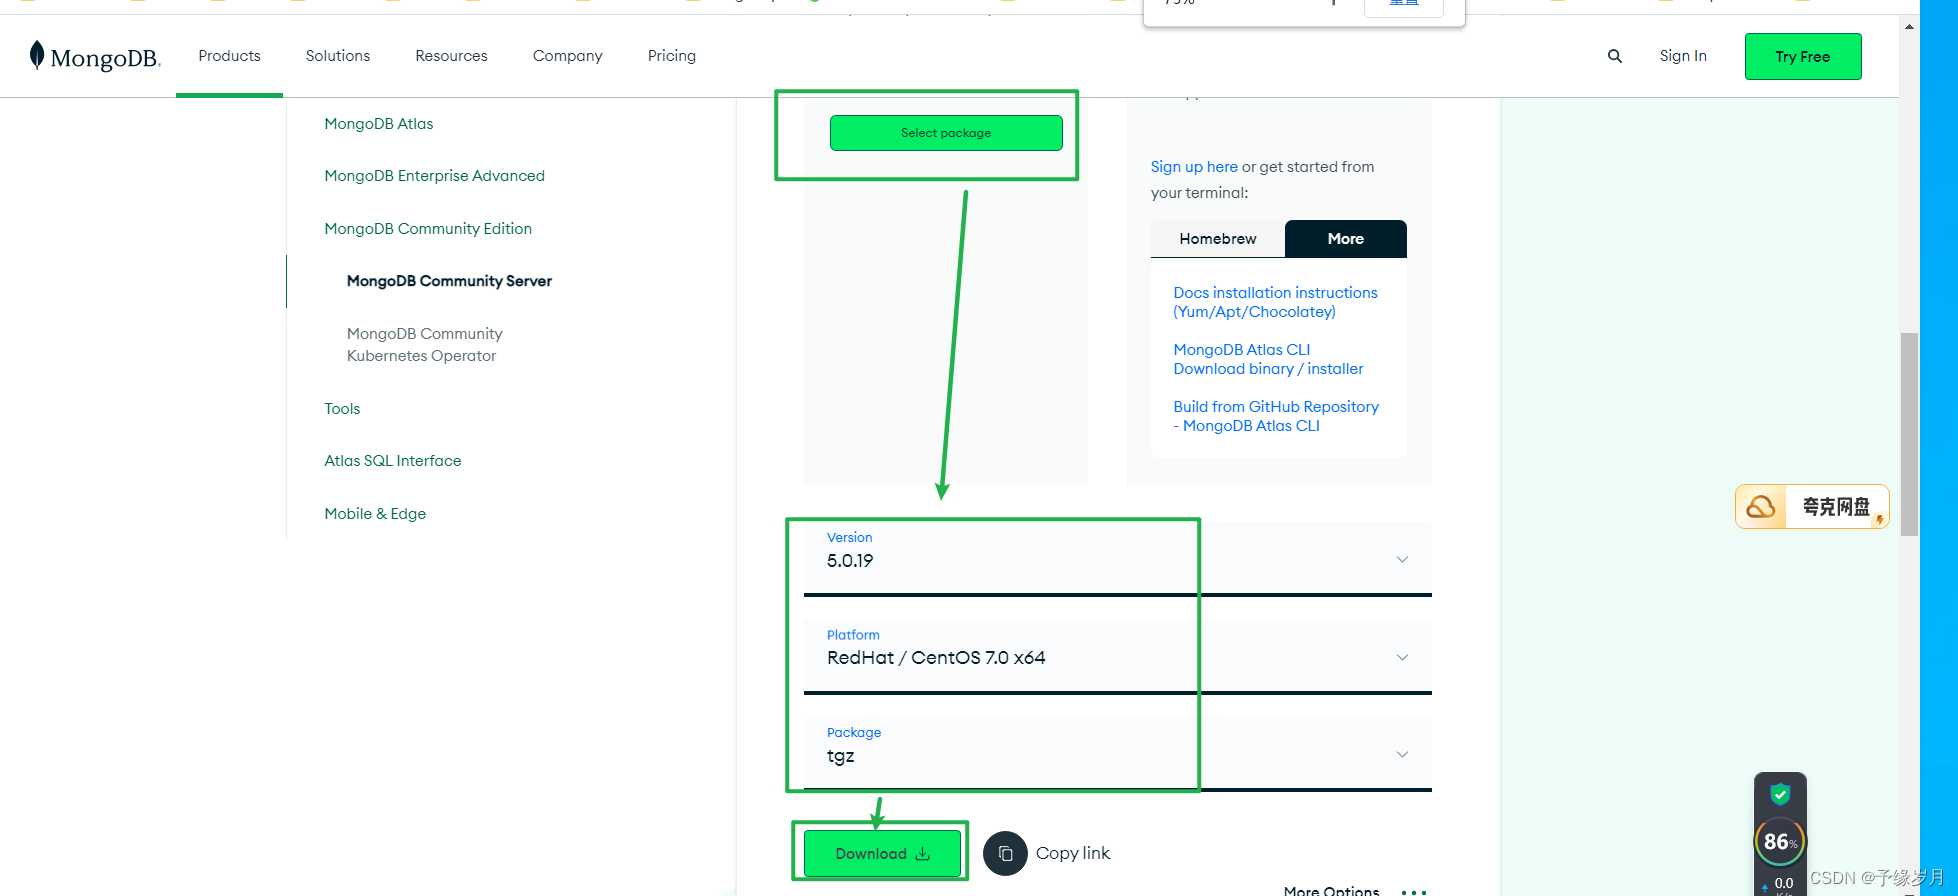Open the search magnifier icon

(1614, 56)
